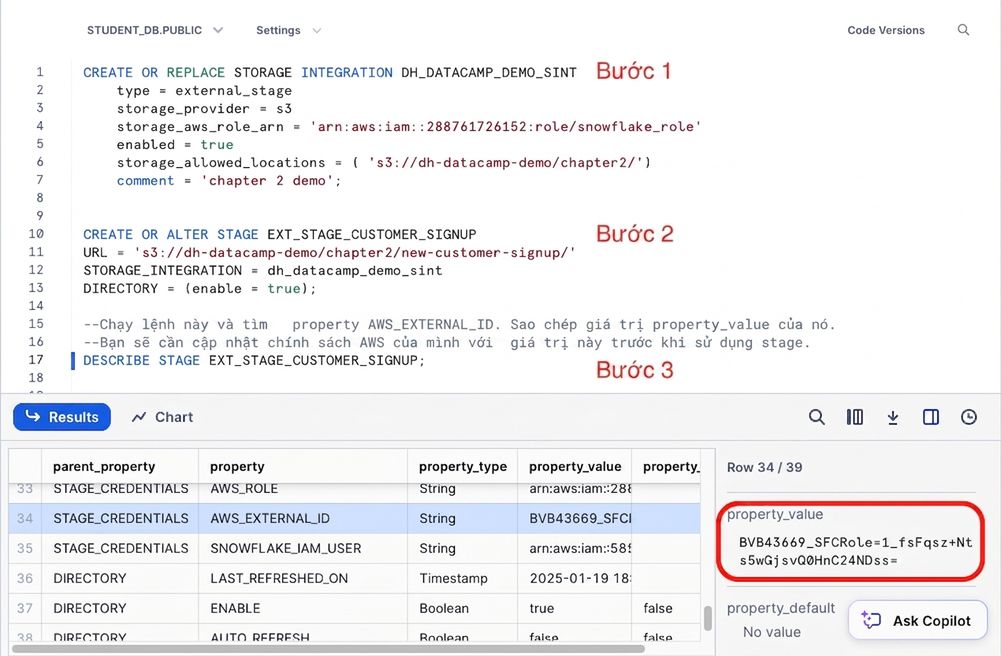
Task: Click the CREATE OR ALTER STAGE line
Action: (x=280, y=234)
